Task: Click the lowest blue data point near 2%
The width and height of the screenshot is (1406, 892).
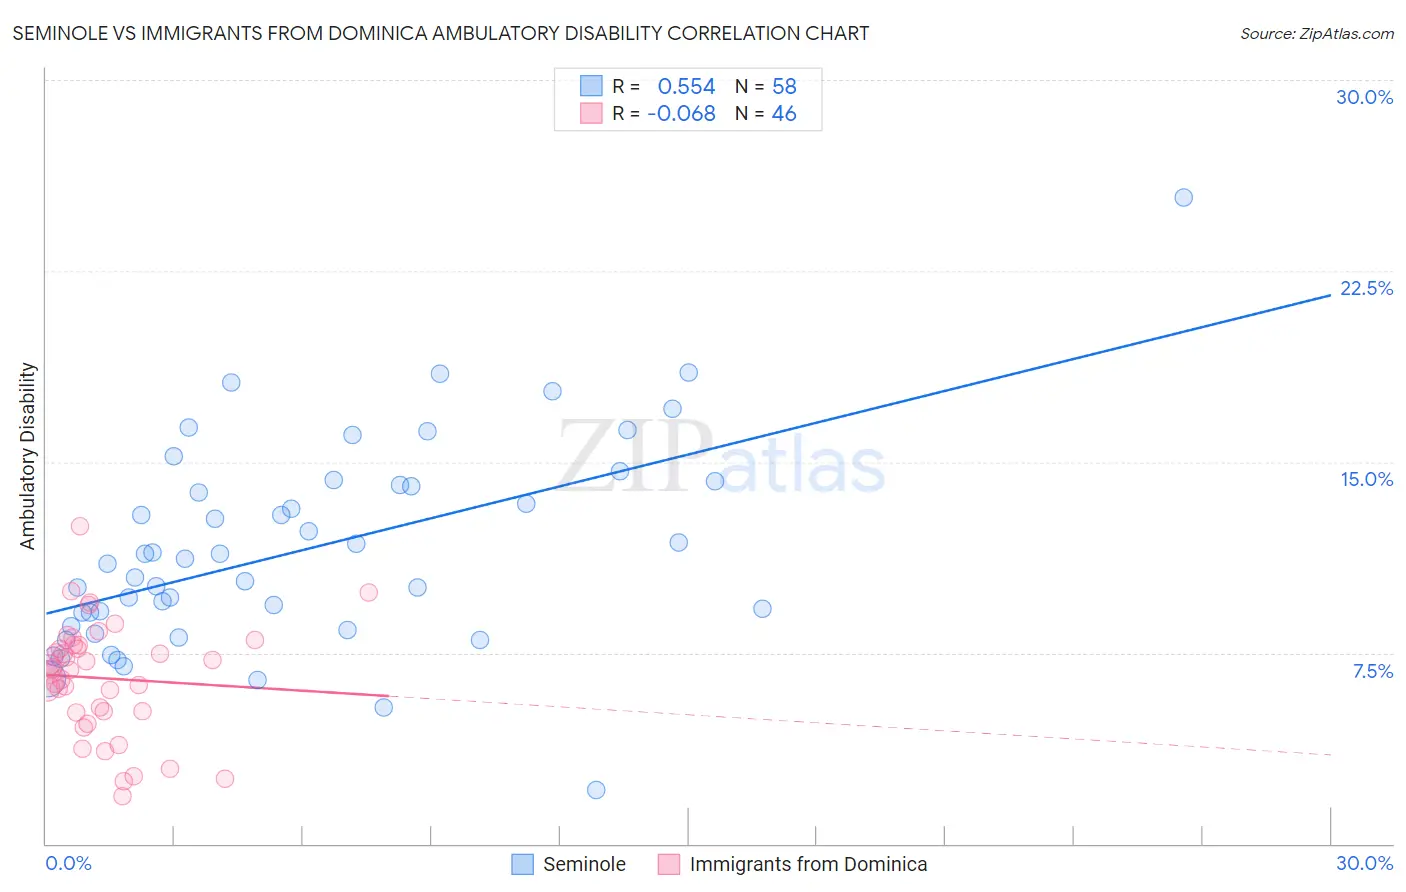Action: click(596, 790)
